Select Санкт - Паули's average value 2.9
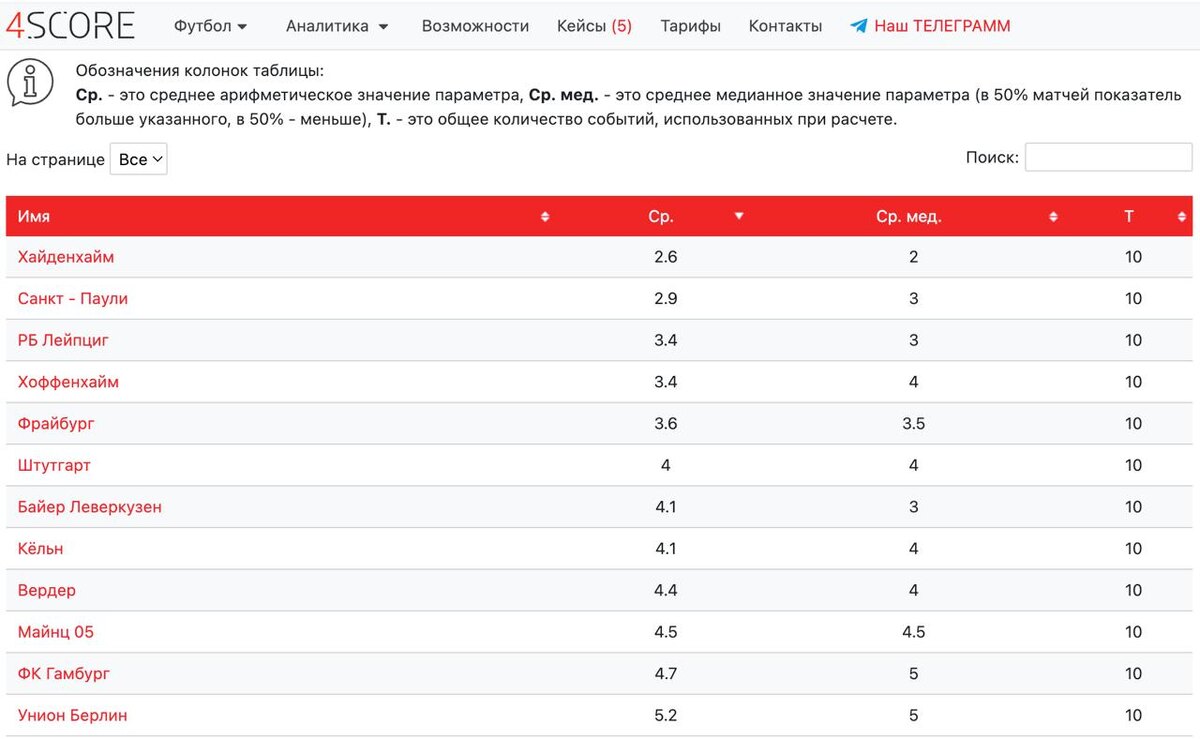The image size is (1200, 739). [665, 299]
